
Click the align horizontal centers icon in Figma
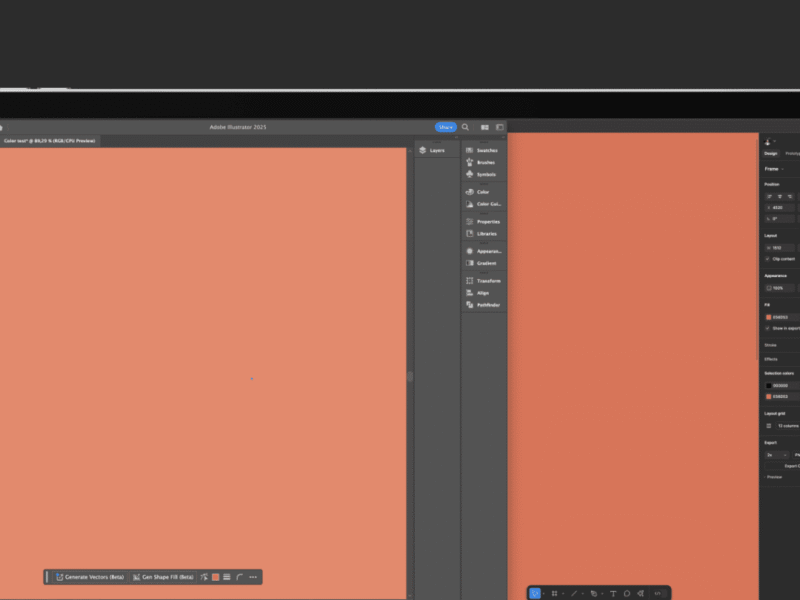(780, 196)
